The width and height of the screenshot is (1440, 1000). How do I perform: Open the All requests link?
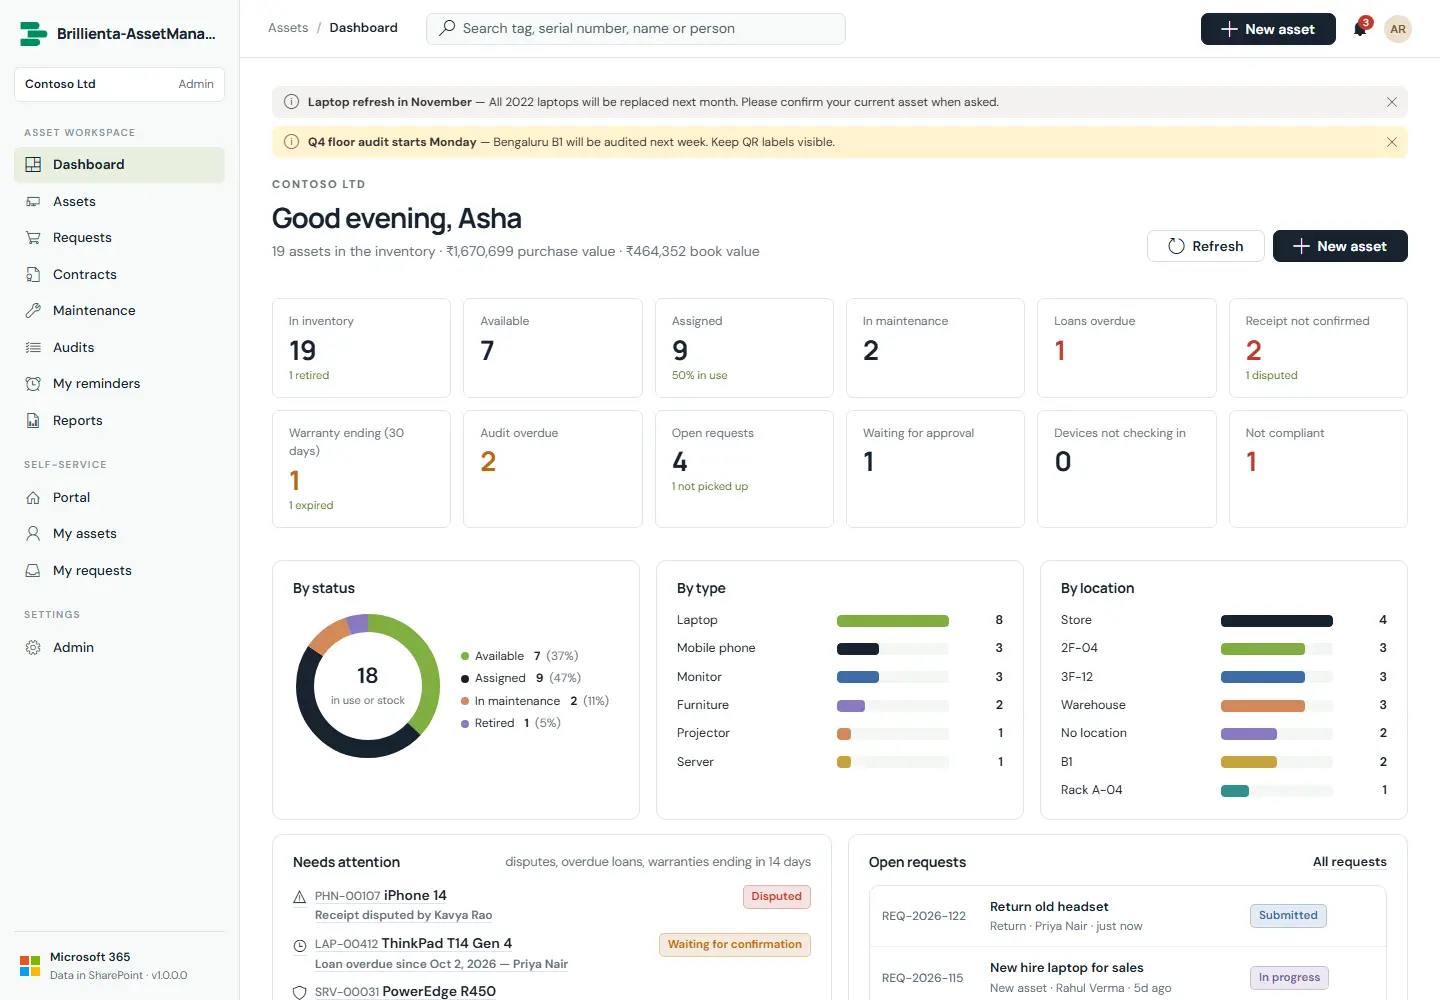click(1350, 862)
